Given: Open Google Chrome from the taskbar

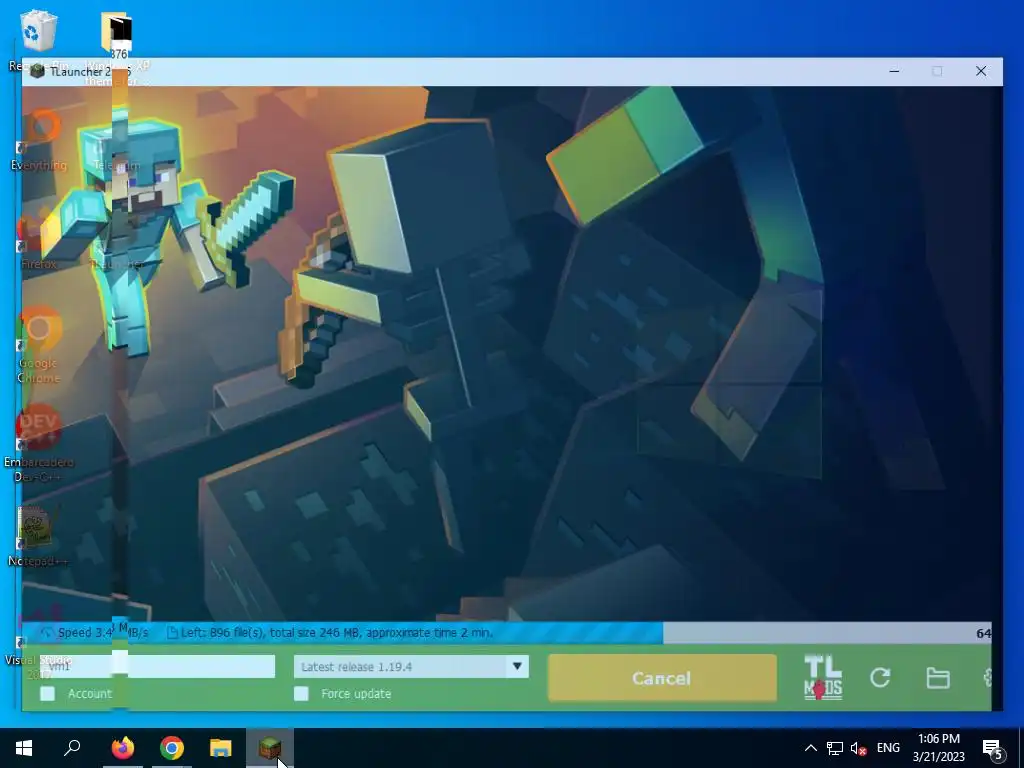Looking at the screenshot, I should tap(172, 748).
